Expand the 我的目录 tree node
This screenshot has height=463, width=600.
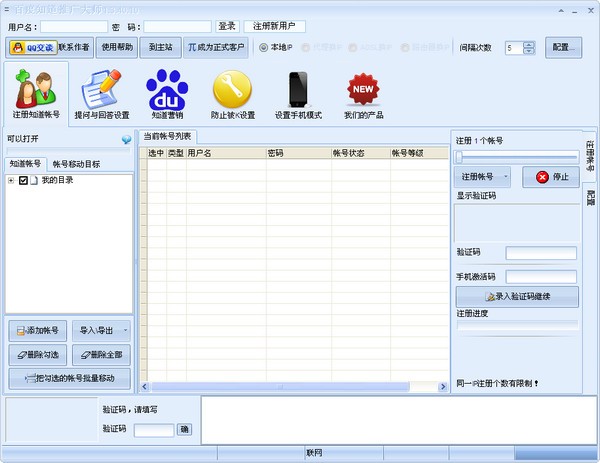tap(11, 180)
